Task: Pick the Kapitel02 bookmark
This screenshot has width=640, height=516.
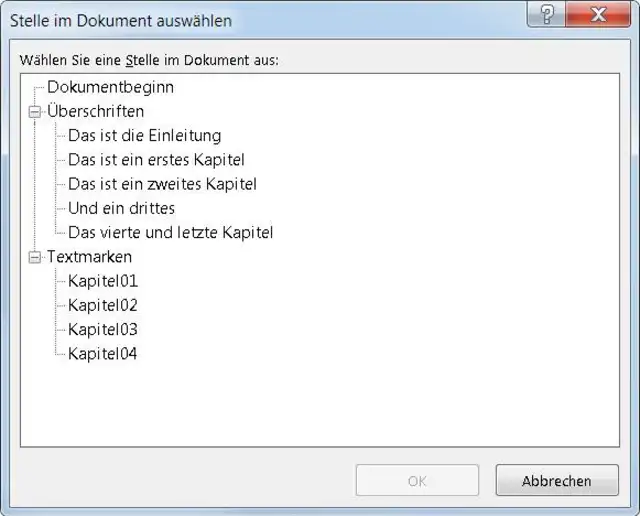Action: pos(102,305)
